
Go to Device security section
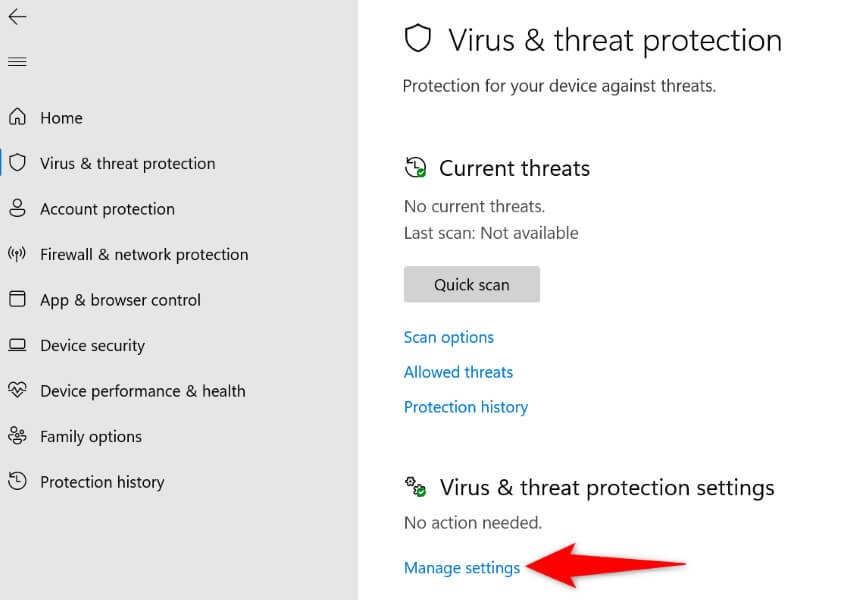pyautogui.click(x=92, y=345)
